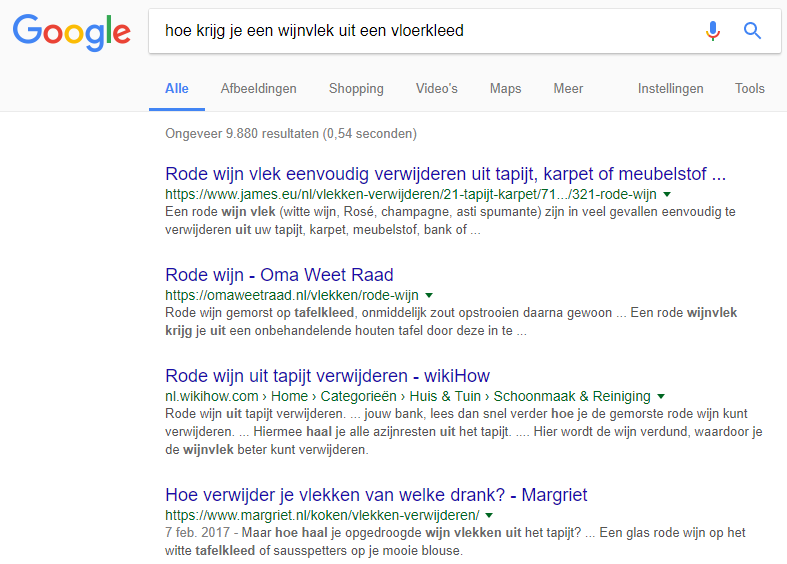Image resolution: width=787 pixels, height=564 pixels.
Task: Click the Tools option
Action: (x=750, y=89)
